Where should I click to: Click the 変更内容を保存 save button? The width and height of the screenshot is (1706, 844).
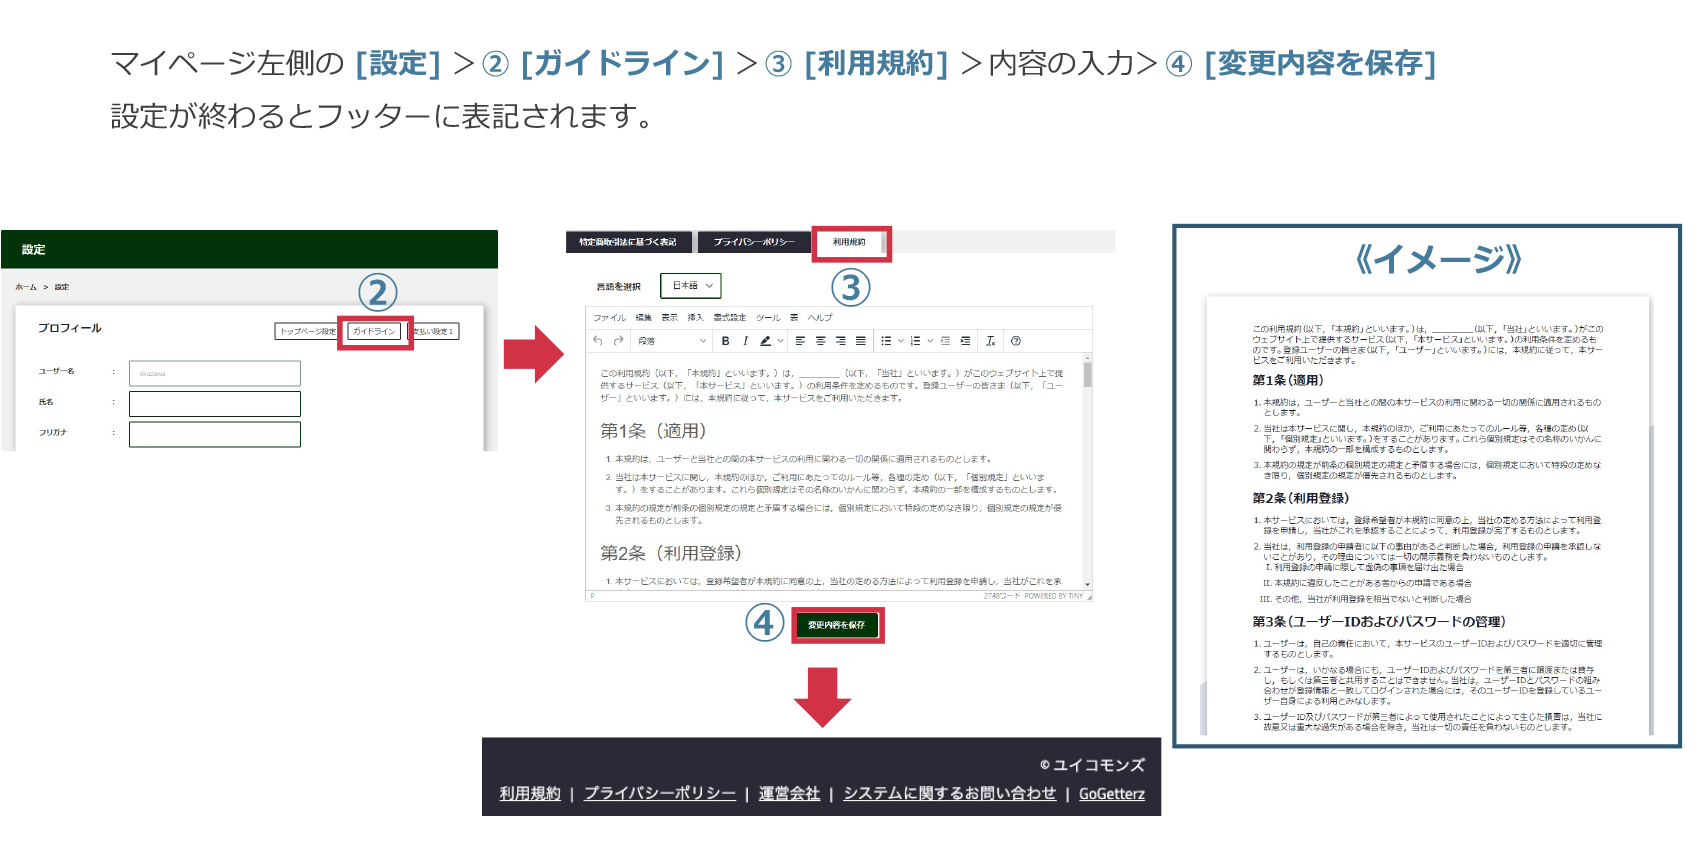click(837, 625)
